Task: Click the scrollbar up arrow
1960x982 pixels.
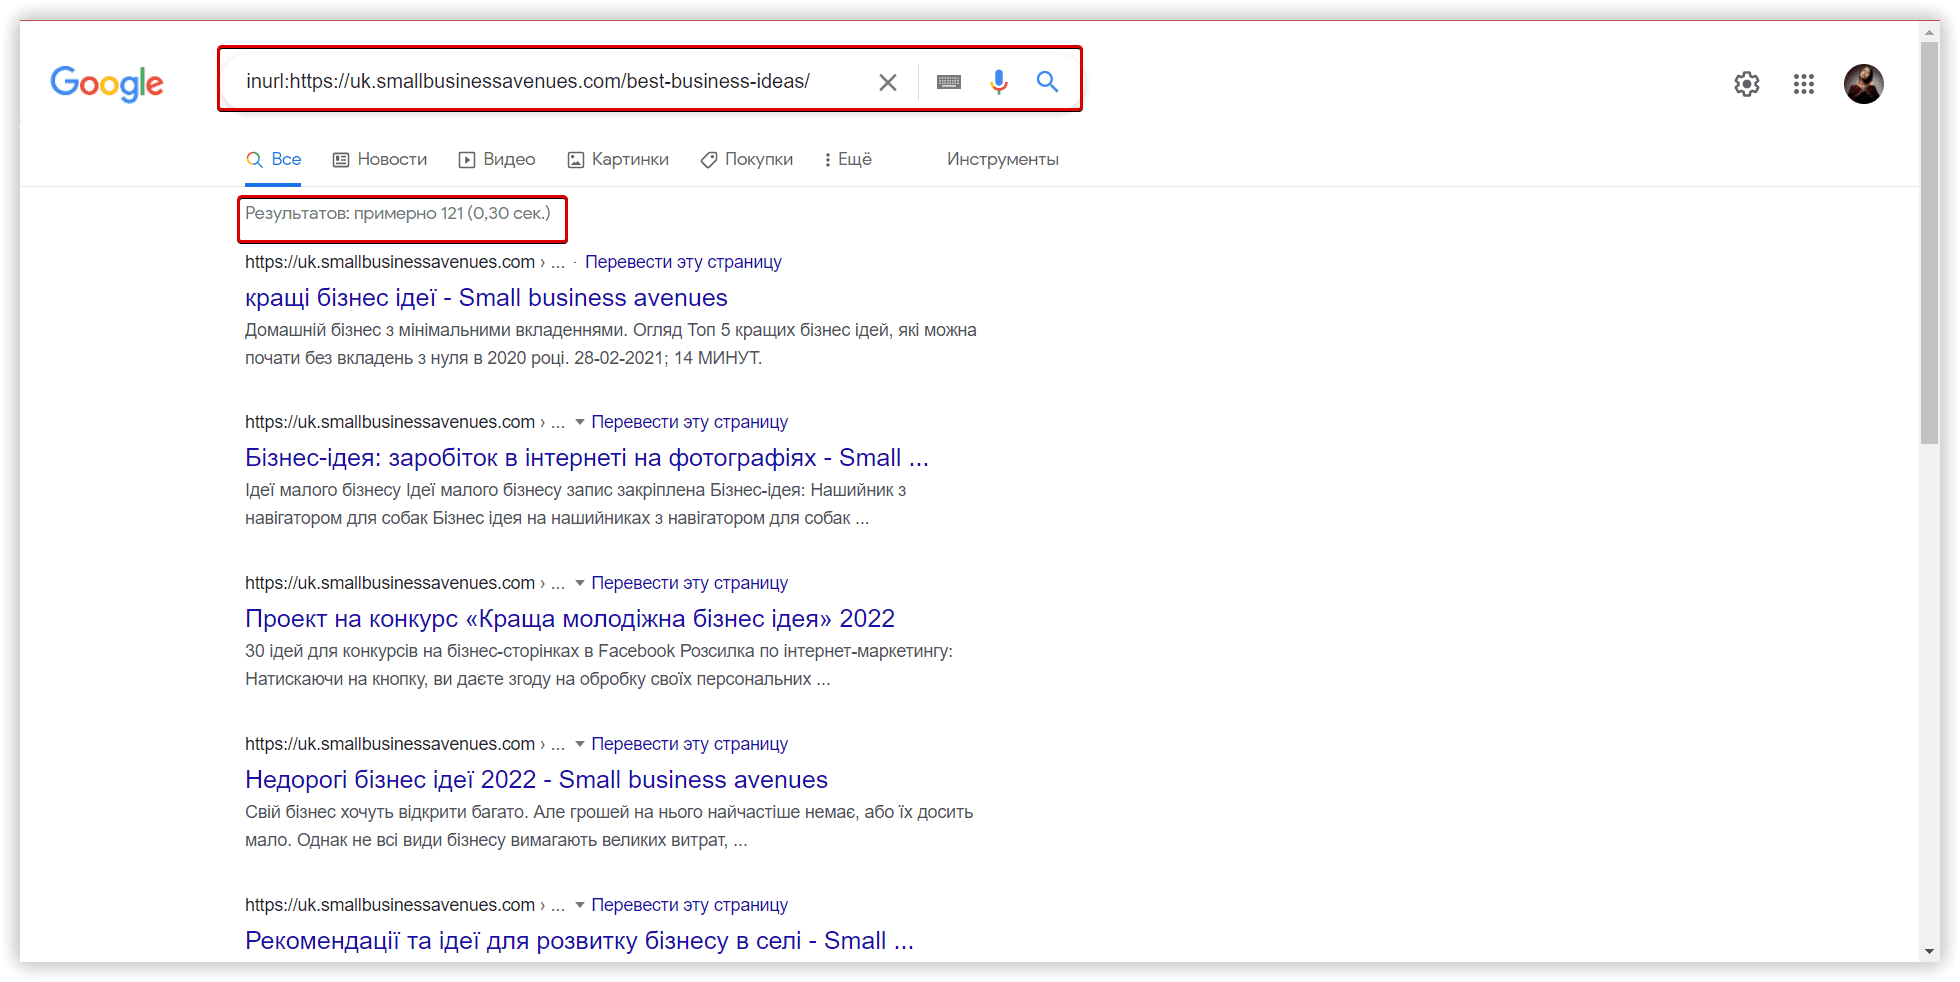Action: (1930, 32)
